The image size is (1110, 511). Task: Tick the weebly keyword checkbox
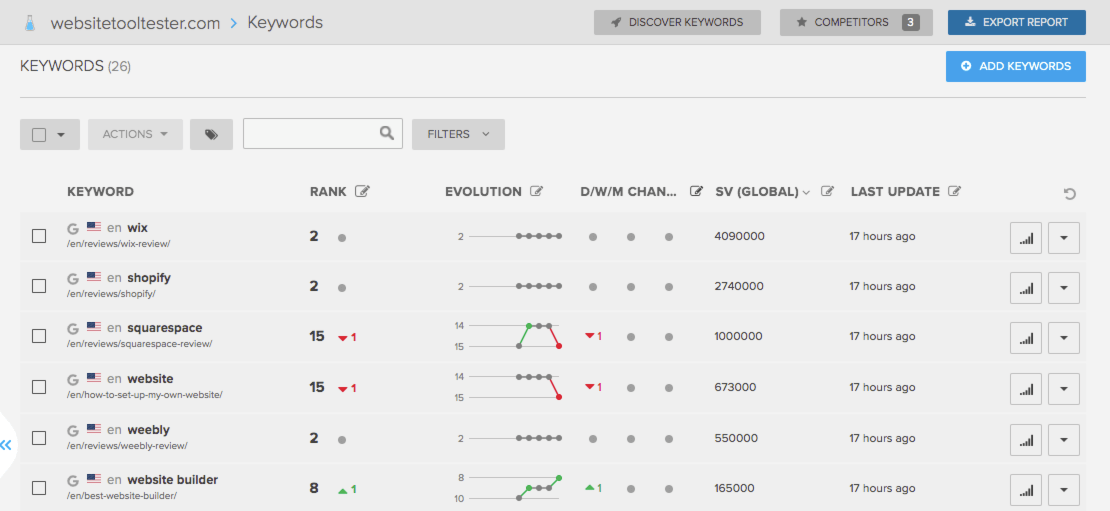pyautogui.click(x=39, y=438)
